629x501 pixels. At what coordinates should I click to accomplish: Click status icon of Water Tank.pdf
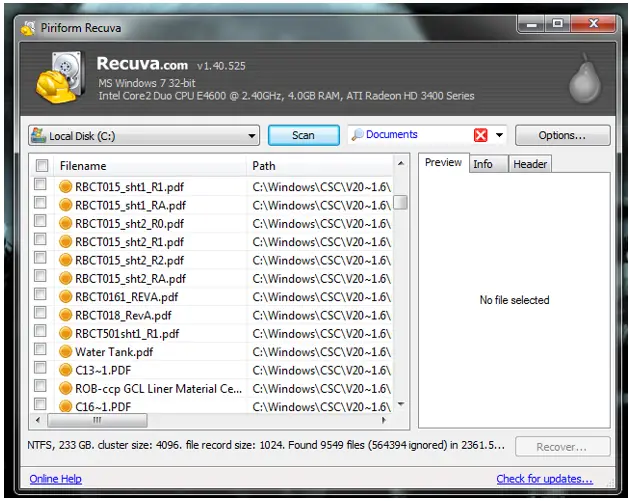[65, 351]
